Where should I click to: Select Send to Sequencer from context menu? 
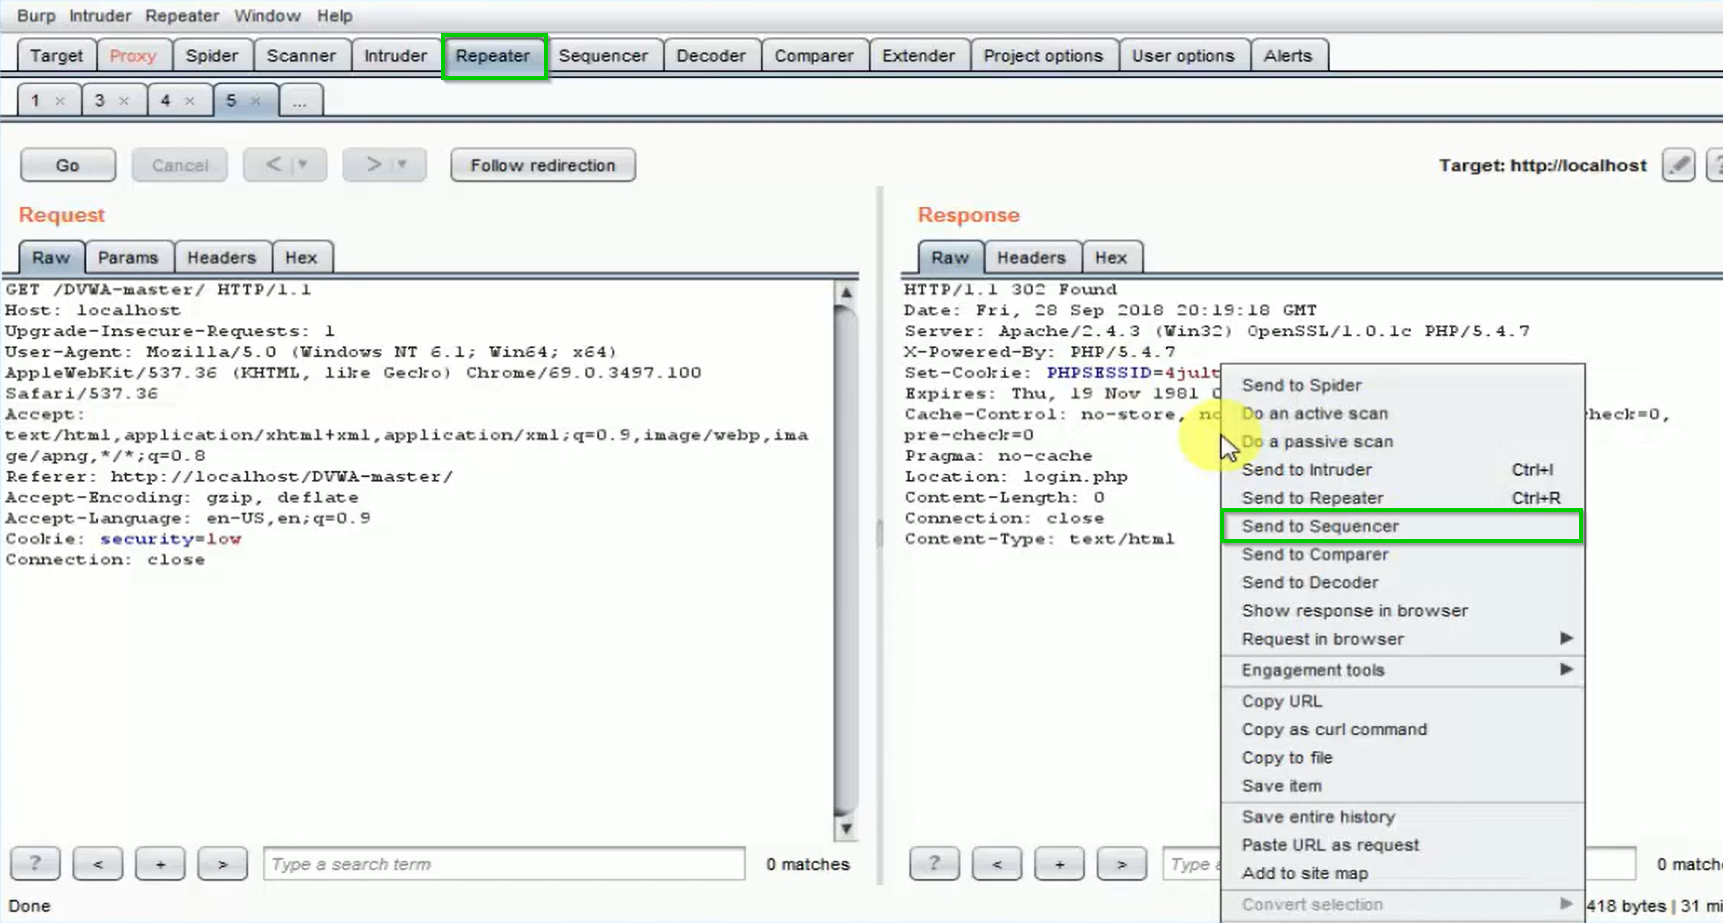(1320, 526)
